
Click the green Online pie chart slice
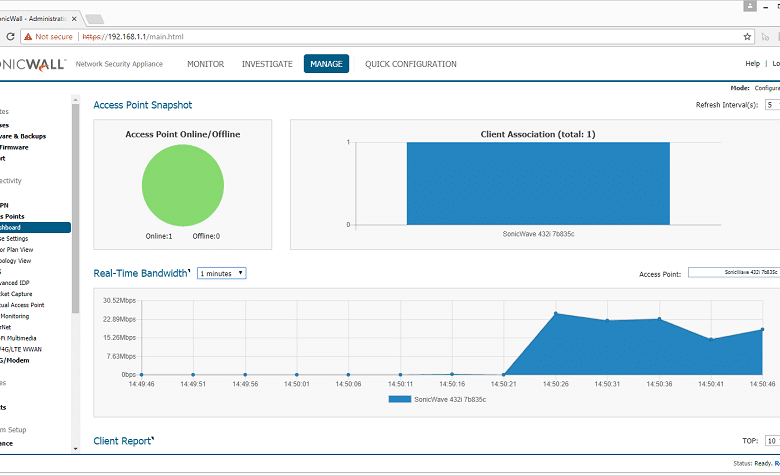(183, 185)
